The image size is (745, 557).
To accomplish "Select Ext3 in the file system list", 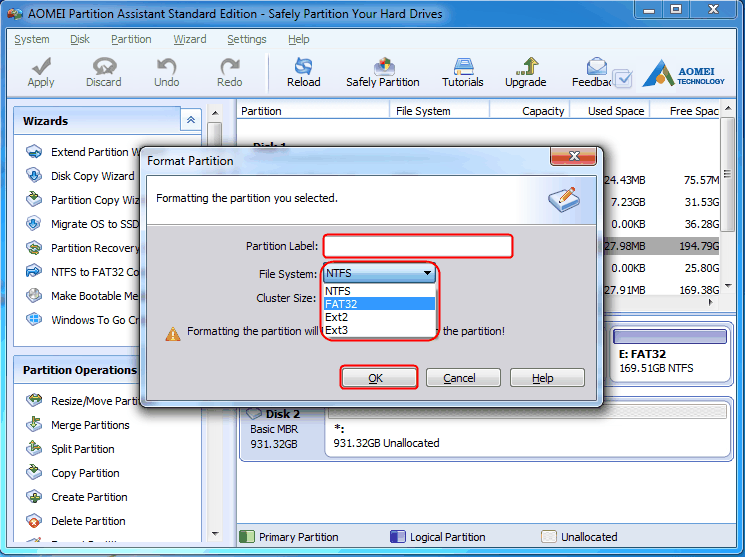I will coord(379,330).
